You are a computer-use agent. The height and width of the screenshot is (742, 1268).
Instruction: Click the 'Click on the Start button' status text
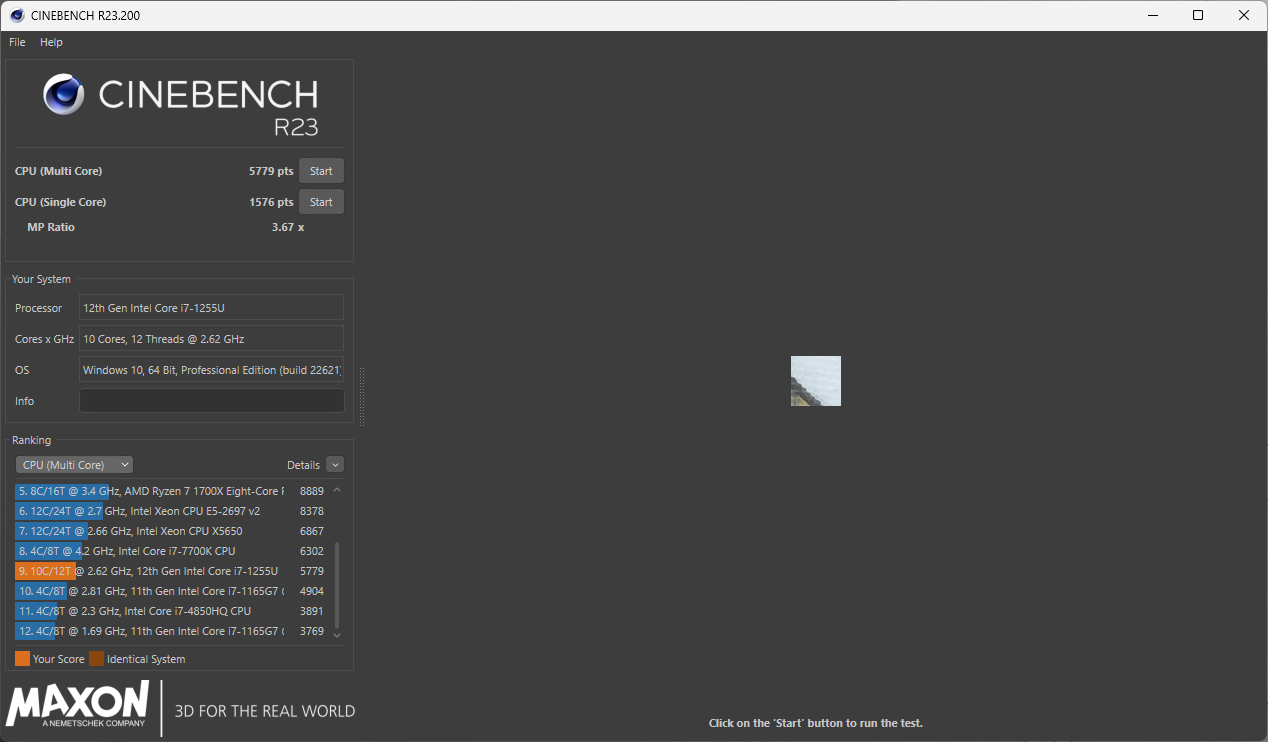816,723
